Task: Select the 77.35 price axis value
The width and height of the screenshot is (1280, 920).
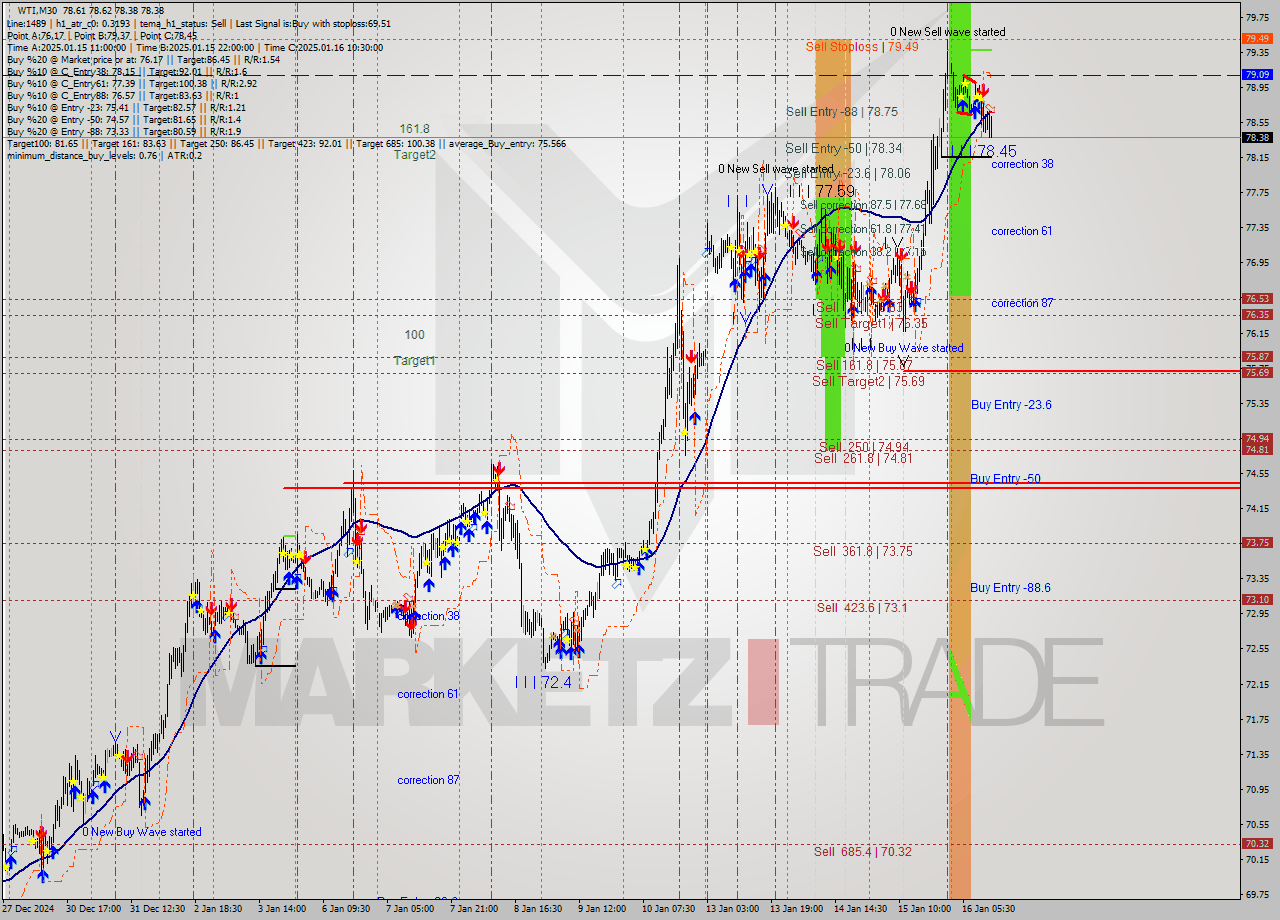Action: (1257, 228)
